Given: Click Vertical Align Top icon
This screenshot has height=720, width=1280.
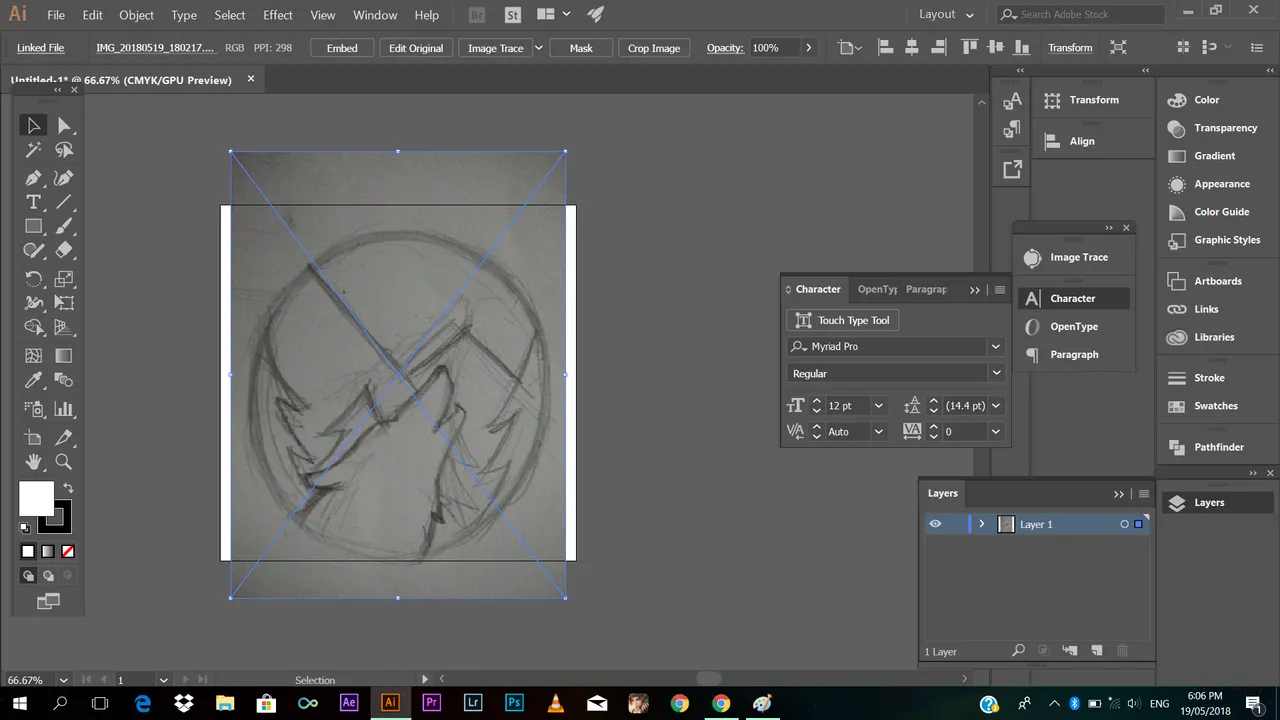Looking at the screenshot, I should tap(969, 48).
